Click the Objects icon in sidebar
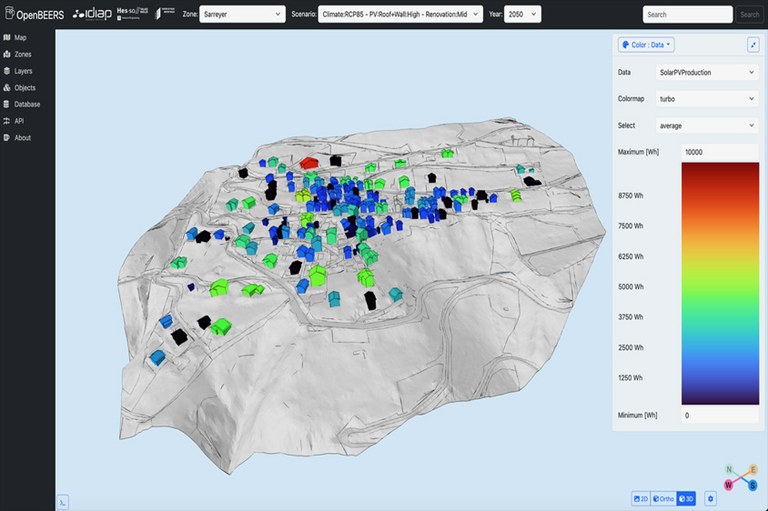This screenshot has width=768, height=511. coord(7,88)
